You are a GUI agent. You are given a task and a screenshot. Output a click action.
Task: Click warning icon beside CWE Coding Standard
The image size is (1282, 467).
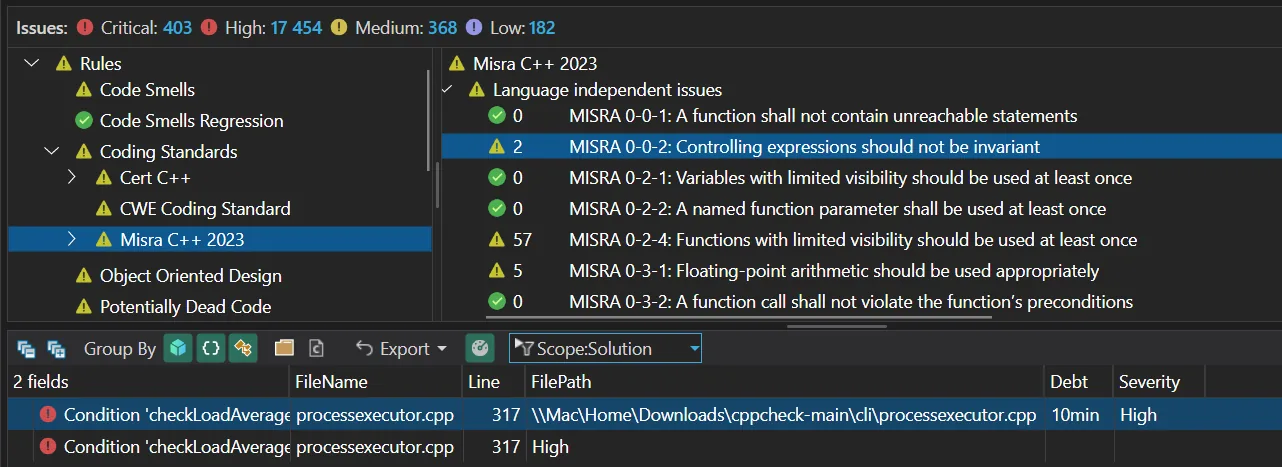click(x=104, y=209)
